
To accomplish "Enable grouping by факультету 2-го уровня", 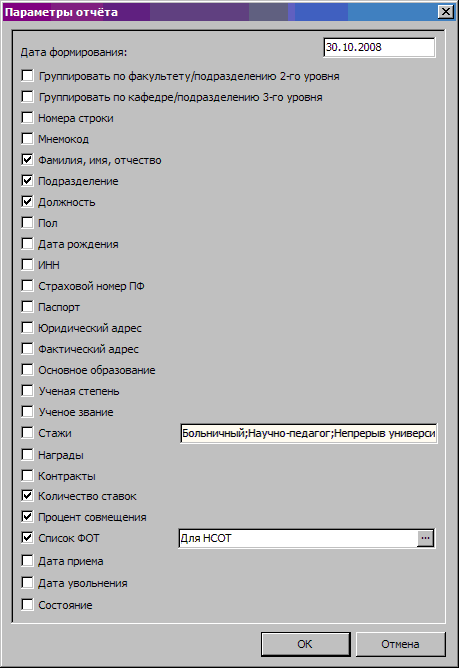I will pyautogui.click(x=27, y=76).
